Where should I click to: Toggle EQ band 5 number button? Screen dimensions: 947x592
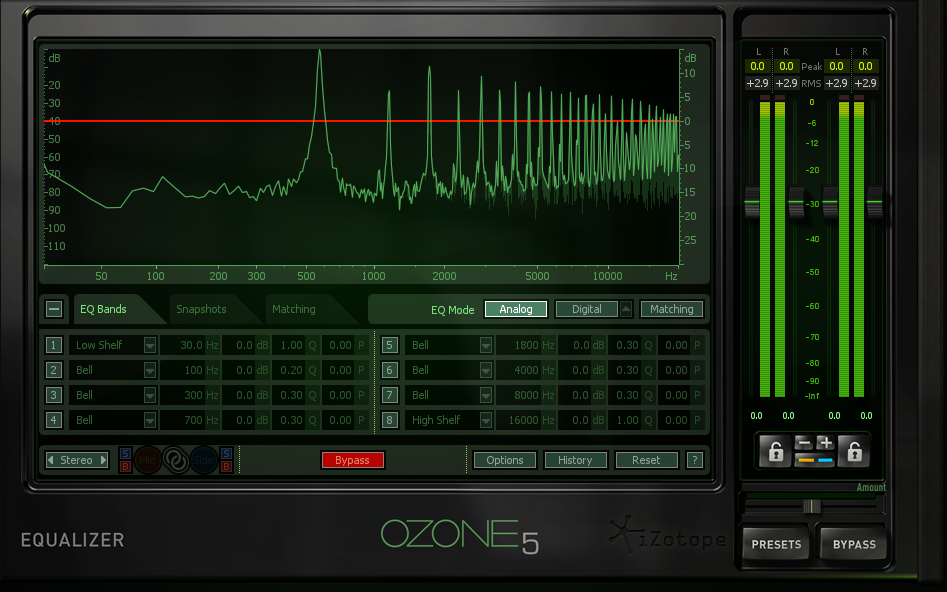pos(390,345)
